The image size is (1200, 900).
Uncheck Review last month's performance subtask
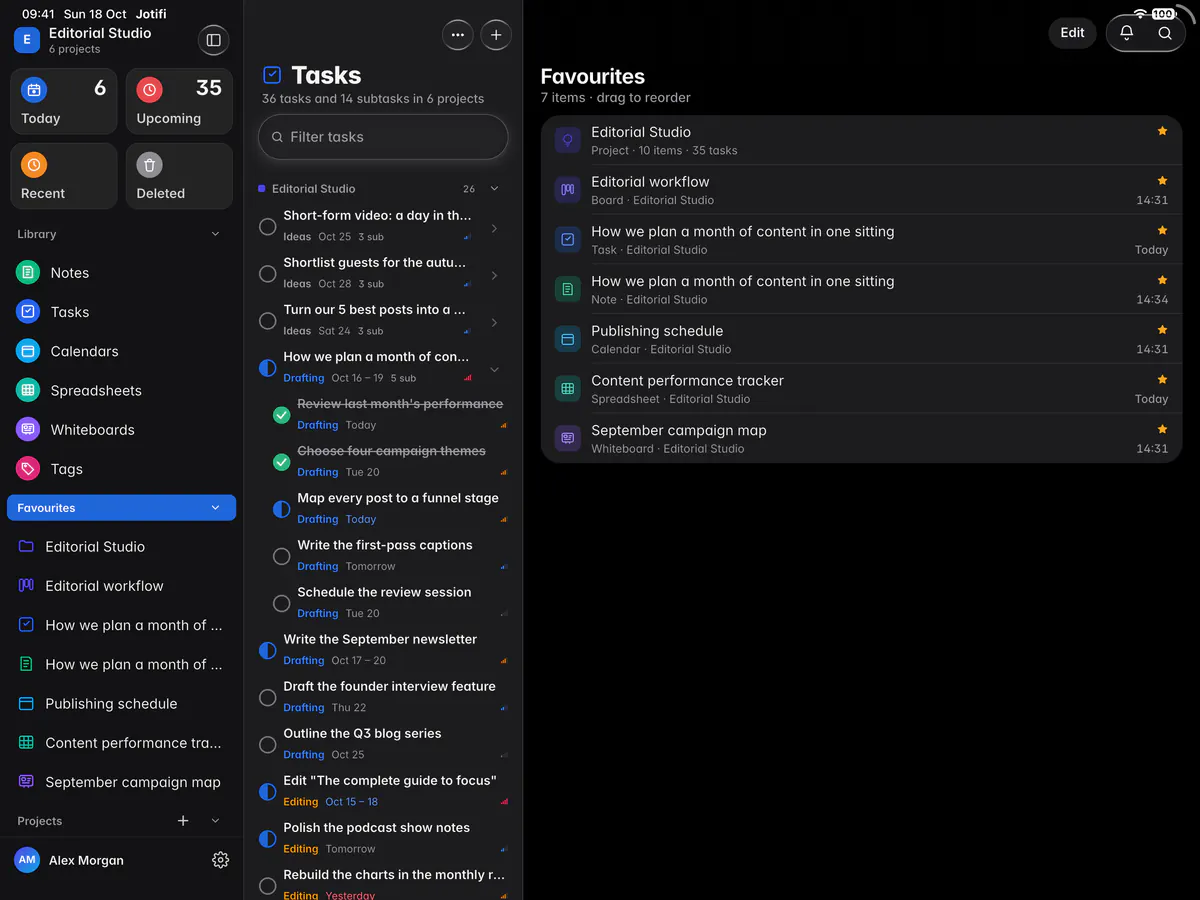pos(281,415)
